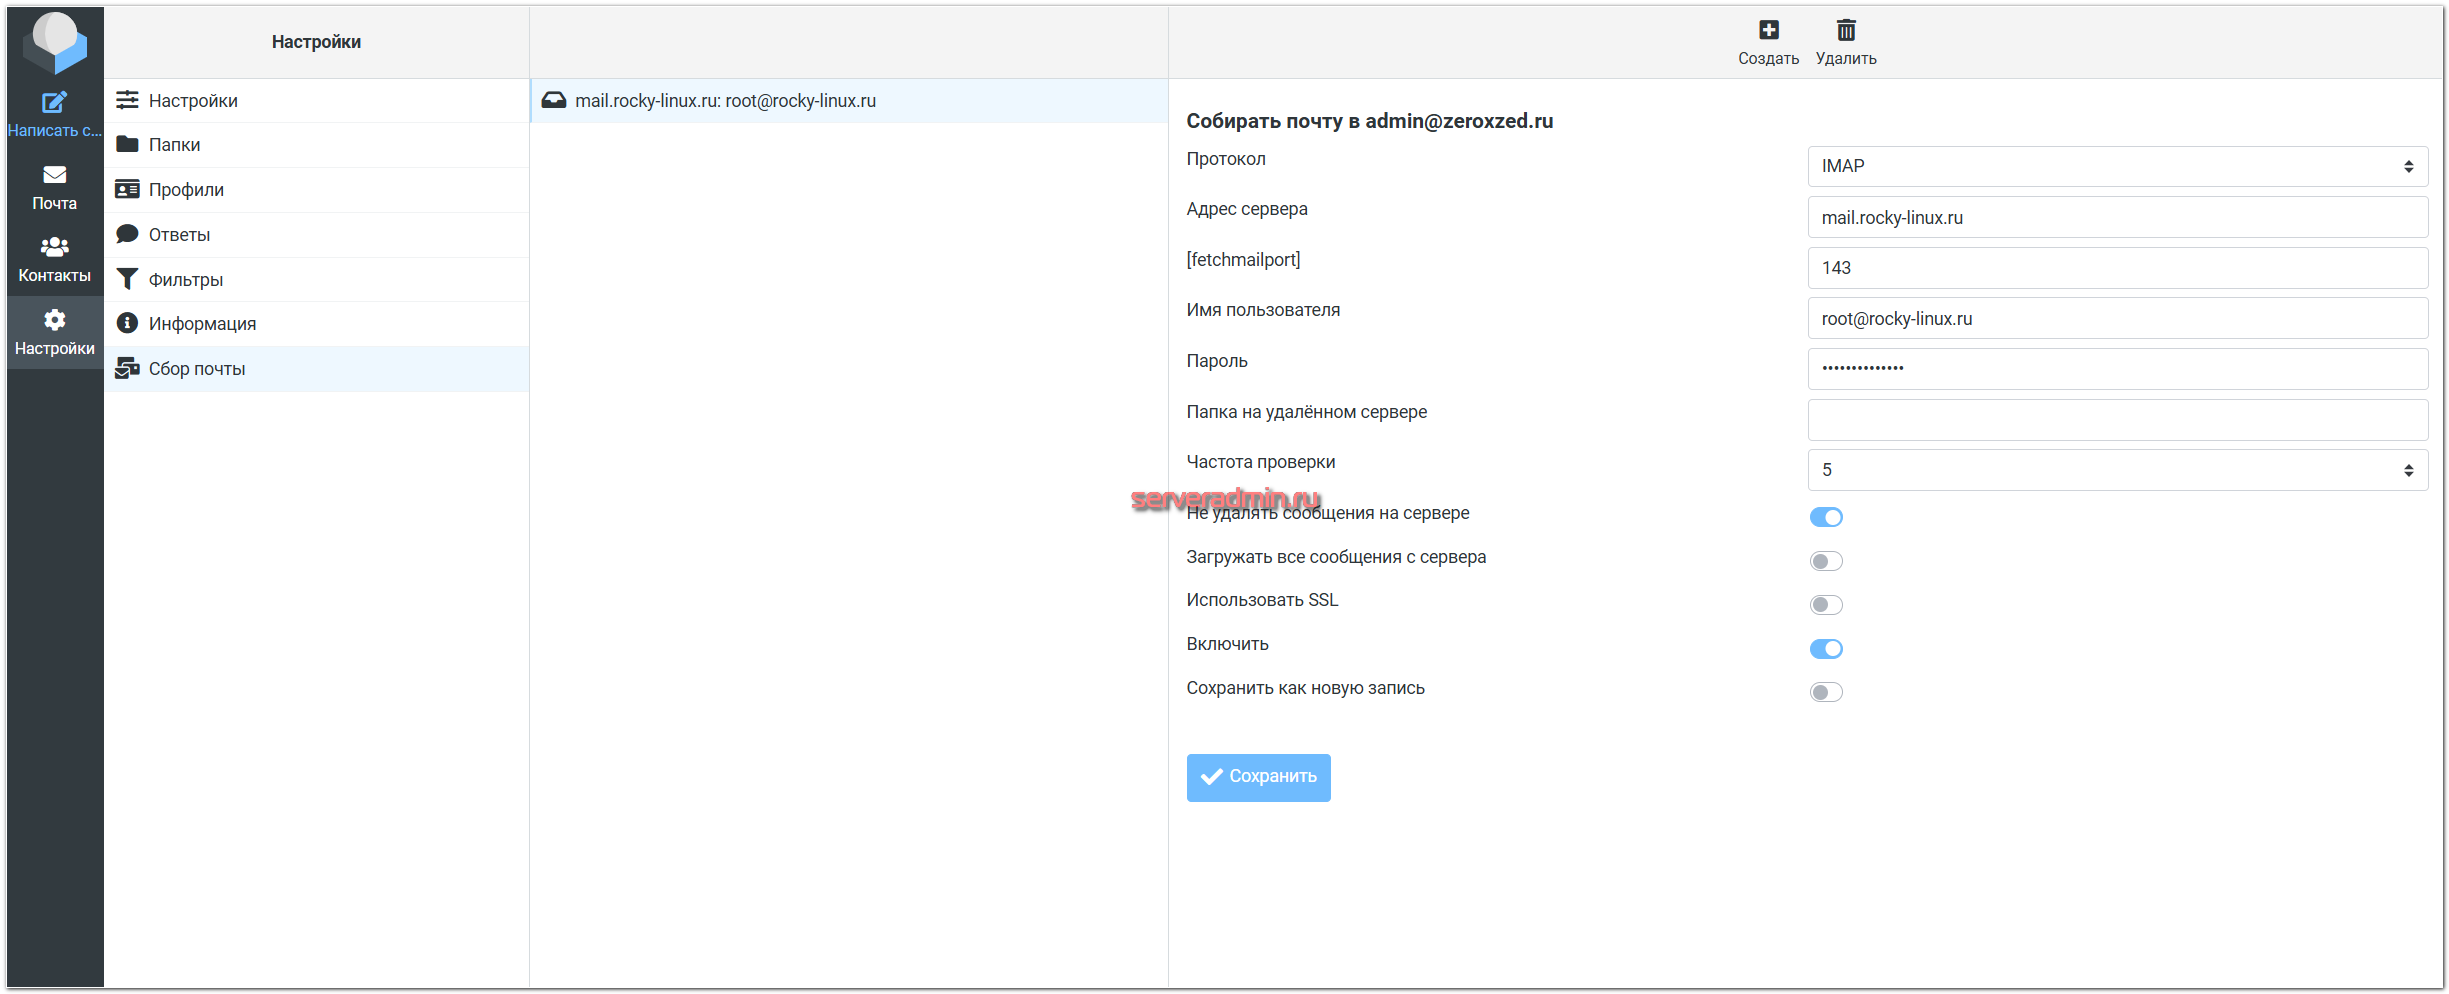Select 'Сбор почты' menu item
Image resolution: width=2449 pixels, height=994 pixels.
[197, 369]
